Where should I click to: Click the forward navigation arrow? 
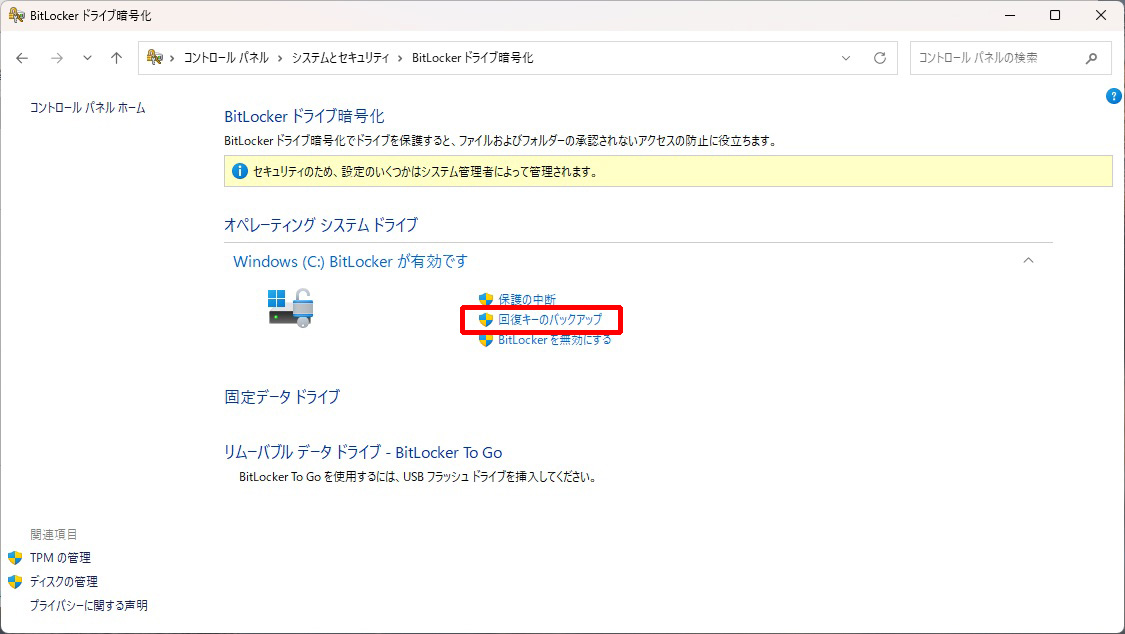click(x=57, y=58)
